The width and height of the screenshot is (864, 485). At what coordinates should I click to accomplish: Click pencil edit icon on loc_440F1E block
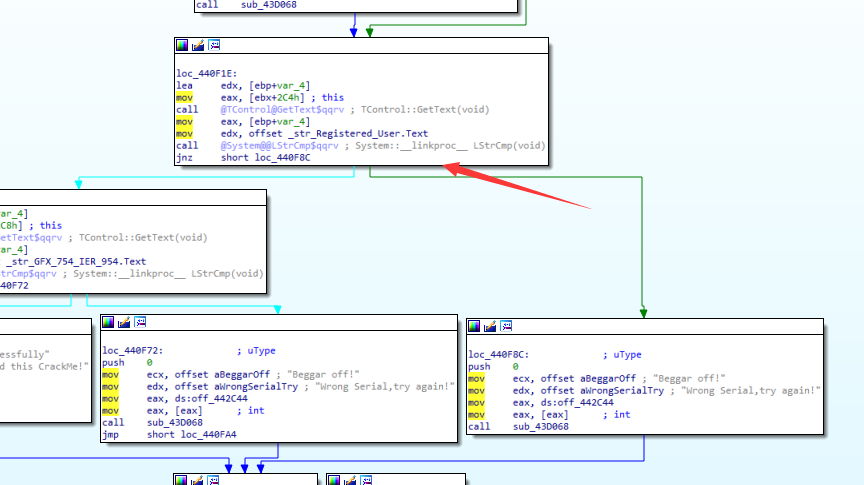[x=197, y=45]
